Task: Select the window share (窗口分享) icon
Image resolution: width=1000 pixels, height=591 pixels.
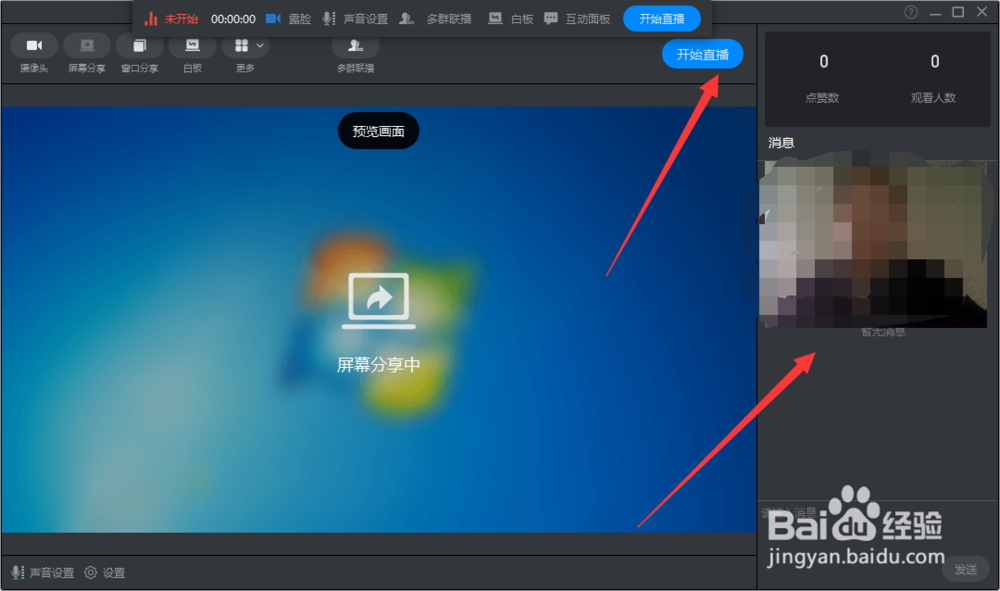Action: (140, 45)
